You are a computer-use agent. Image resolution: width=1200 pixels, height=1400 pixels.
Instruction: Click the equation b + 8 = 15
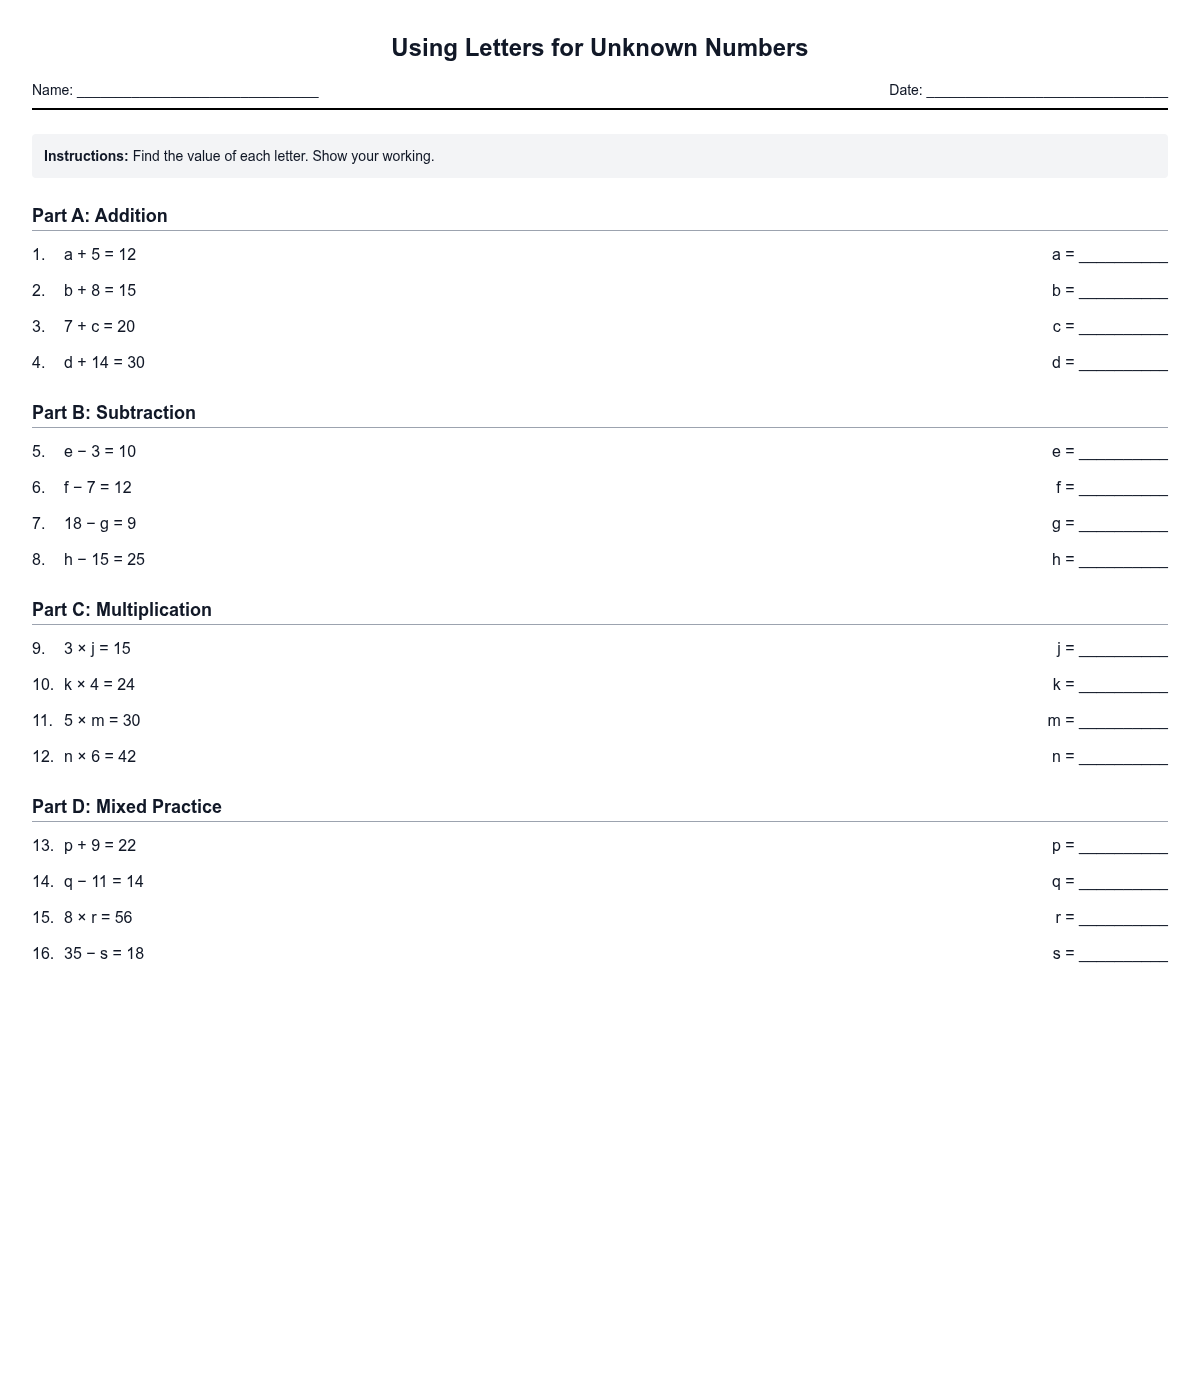pos(100,291)
